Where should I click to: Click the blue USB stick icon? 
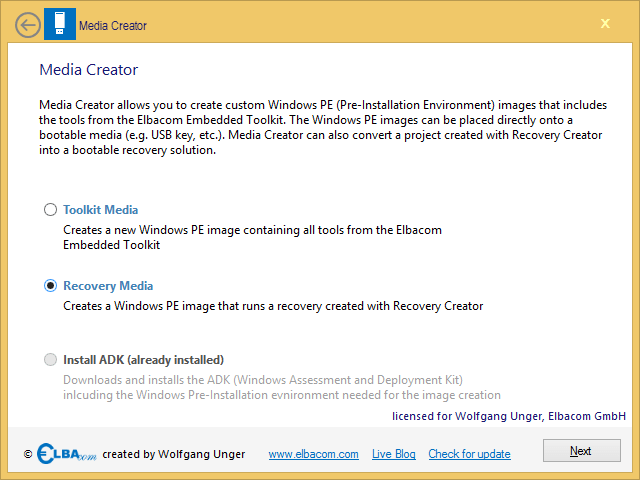[x=60, y=24]
